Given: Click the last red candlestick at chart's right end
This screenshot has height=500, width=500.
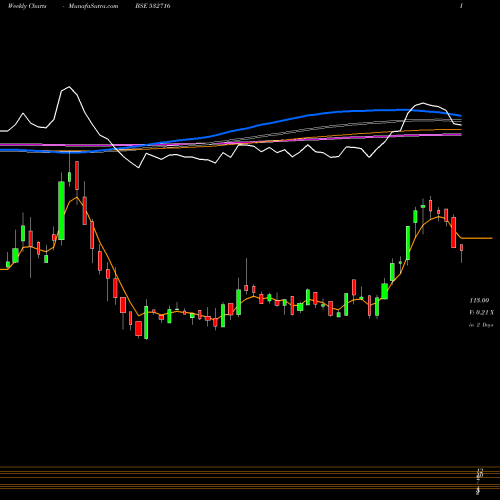Looking at the screenshot, I should [462, 247].
